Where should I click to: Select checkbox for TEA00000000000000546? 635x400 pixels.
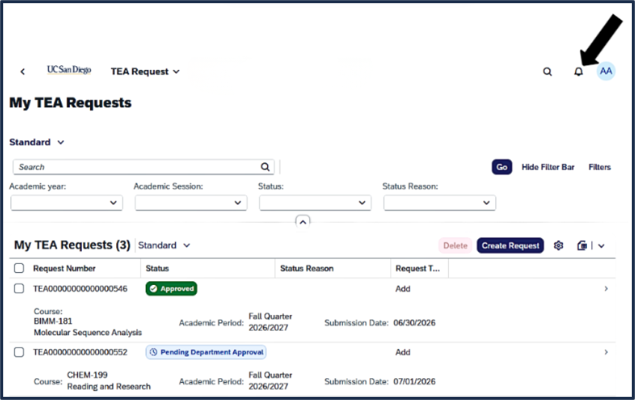coord(19,288)
